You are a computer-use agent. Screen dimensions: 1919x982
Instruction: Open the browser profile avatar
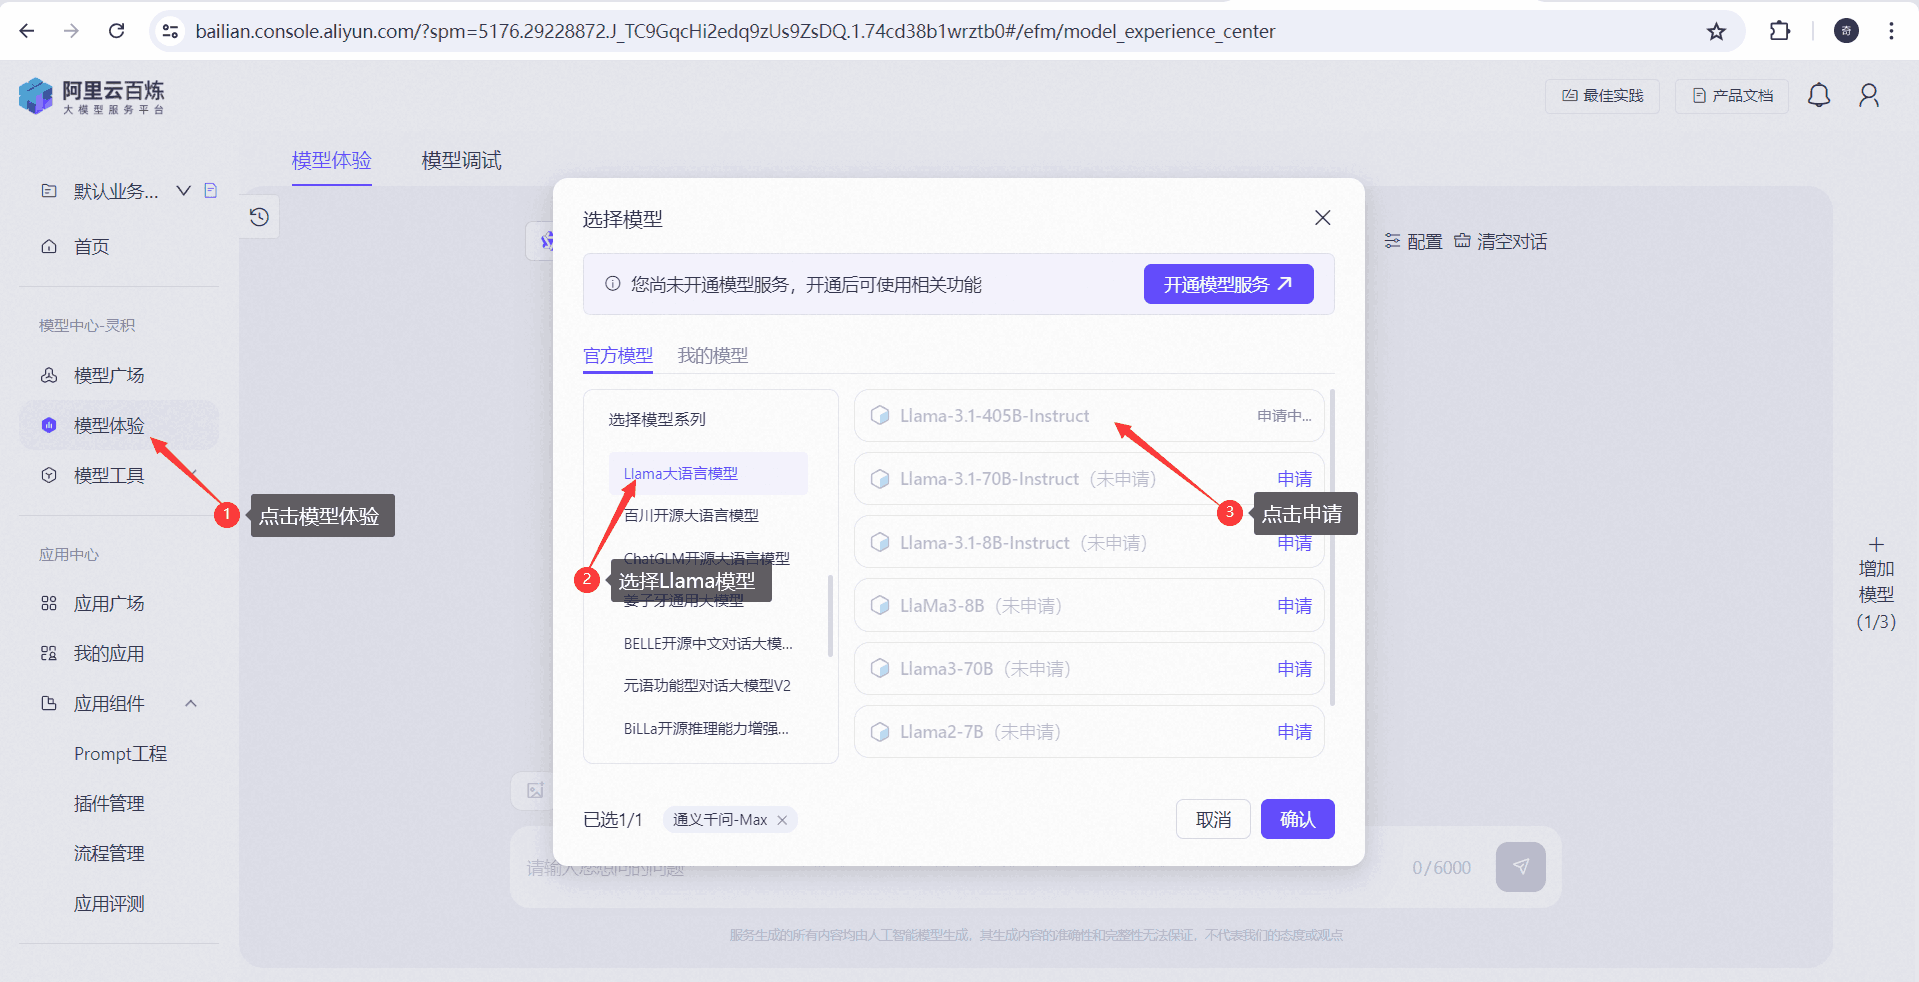point(1846,31)
